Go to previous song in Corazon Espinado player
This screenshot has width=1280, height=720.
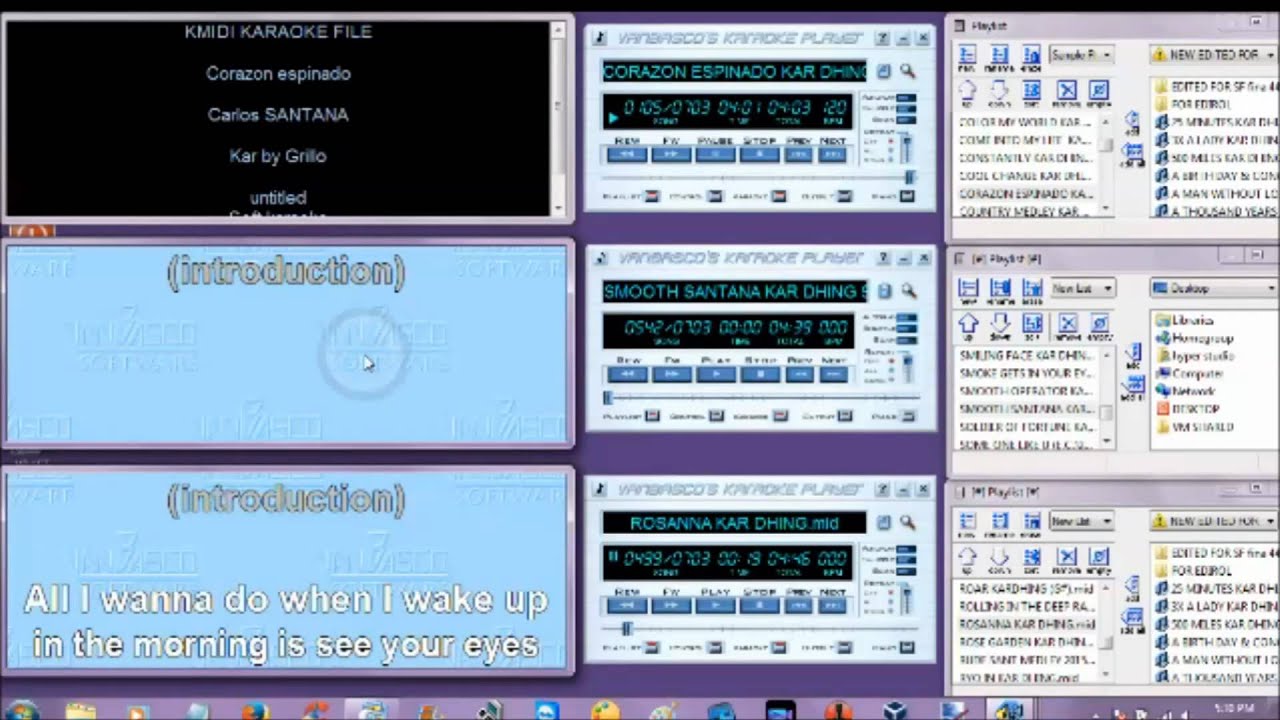[x=798, y=155]
